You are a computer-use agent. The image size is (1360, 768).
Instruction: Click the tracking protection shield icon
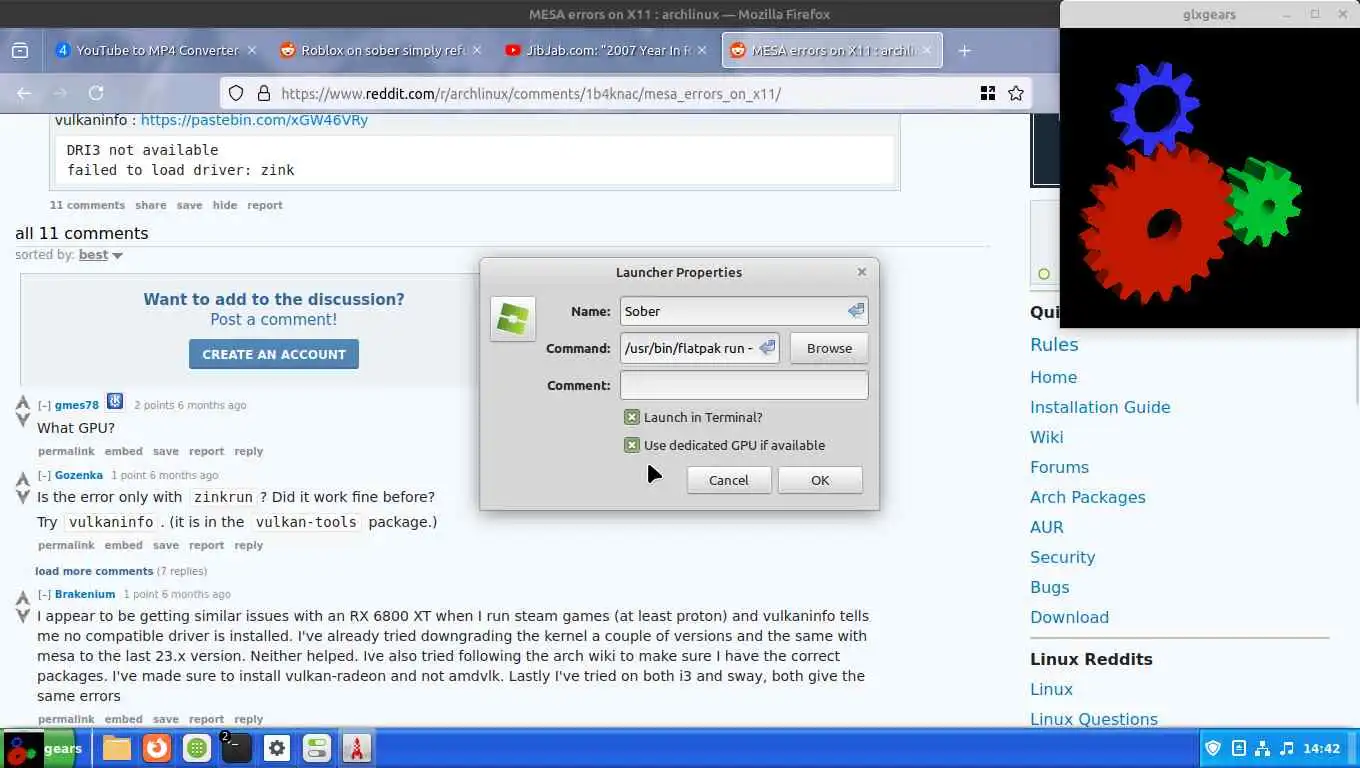point(236,93)
